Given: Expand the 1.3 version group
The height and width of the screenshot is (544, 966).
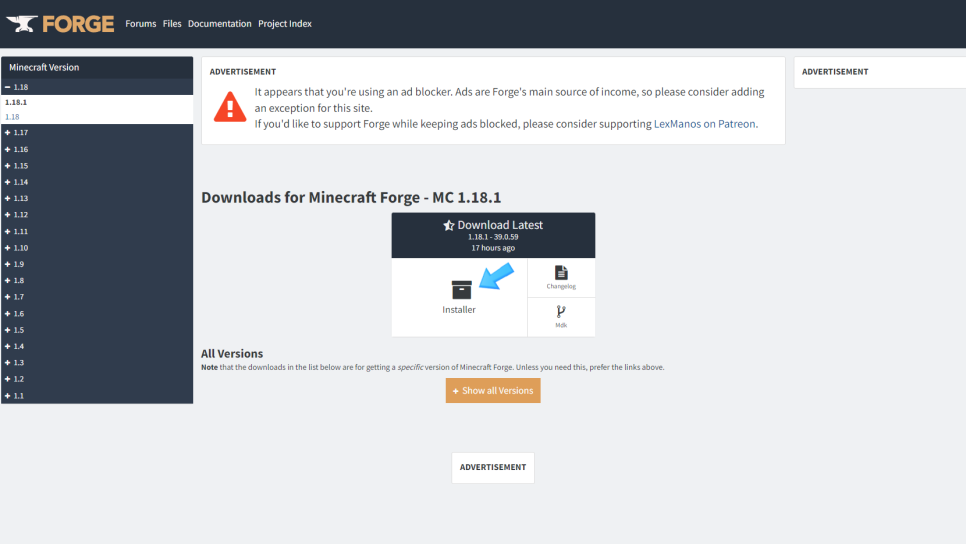Looking at the screenshot, I should pyautogui.click(x=97, y=362).
